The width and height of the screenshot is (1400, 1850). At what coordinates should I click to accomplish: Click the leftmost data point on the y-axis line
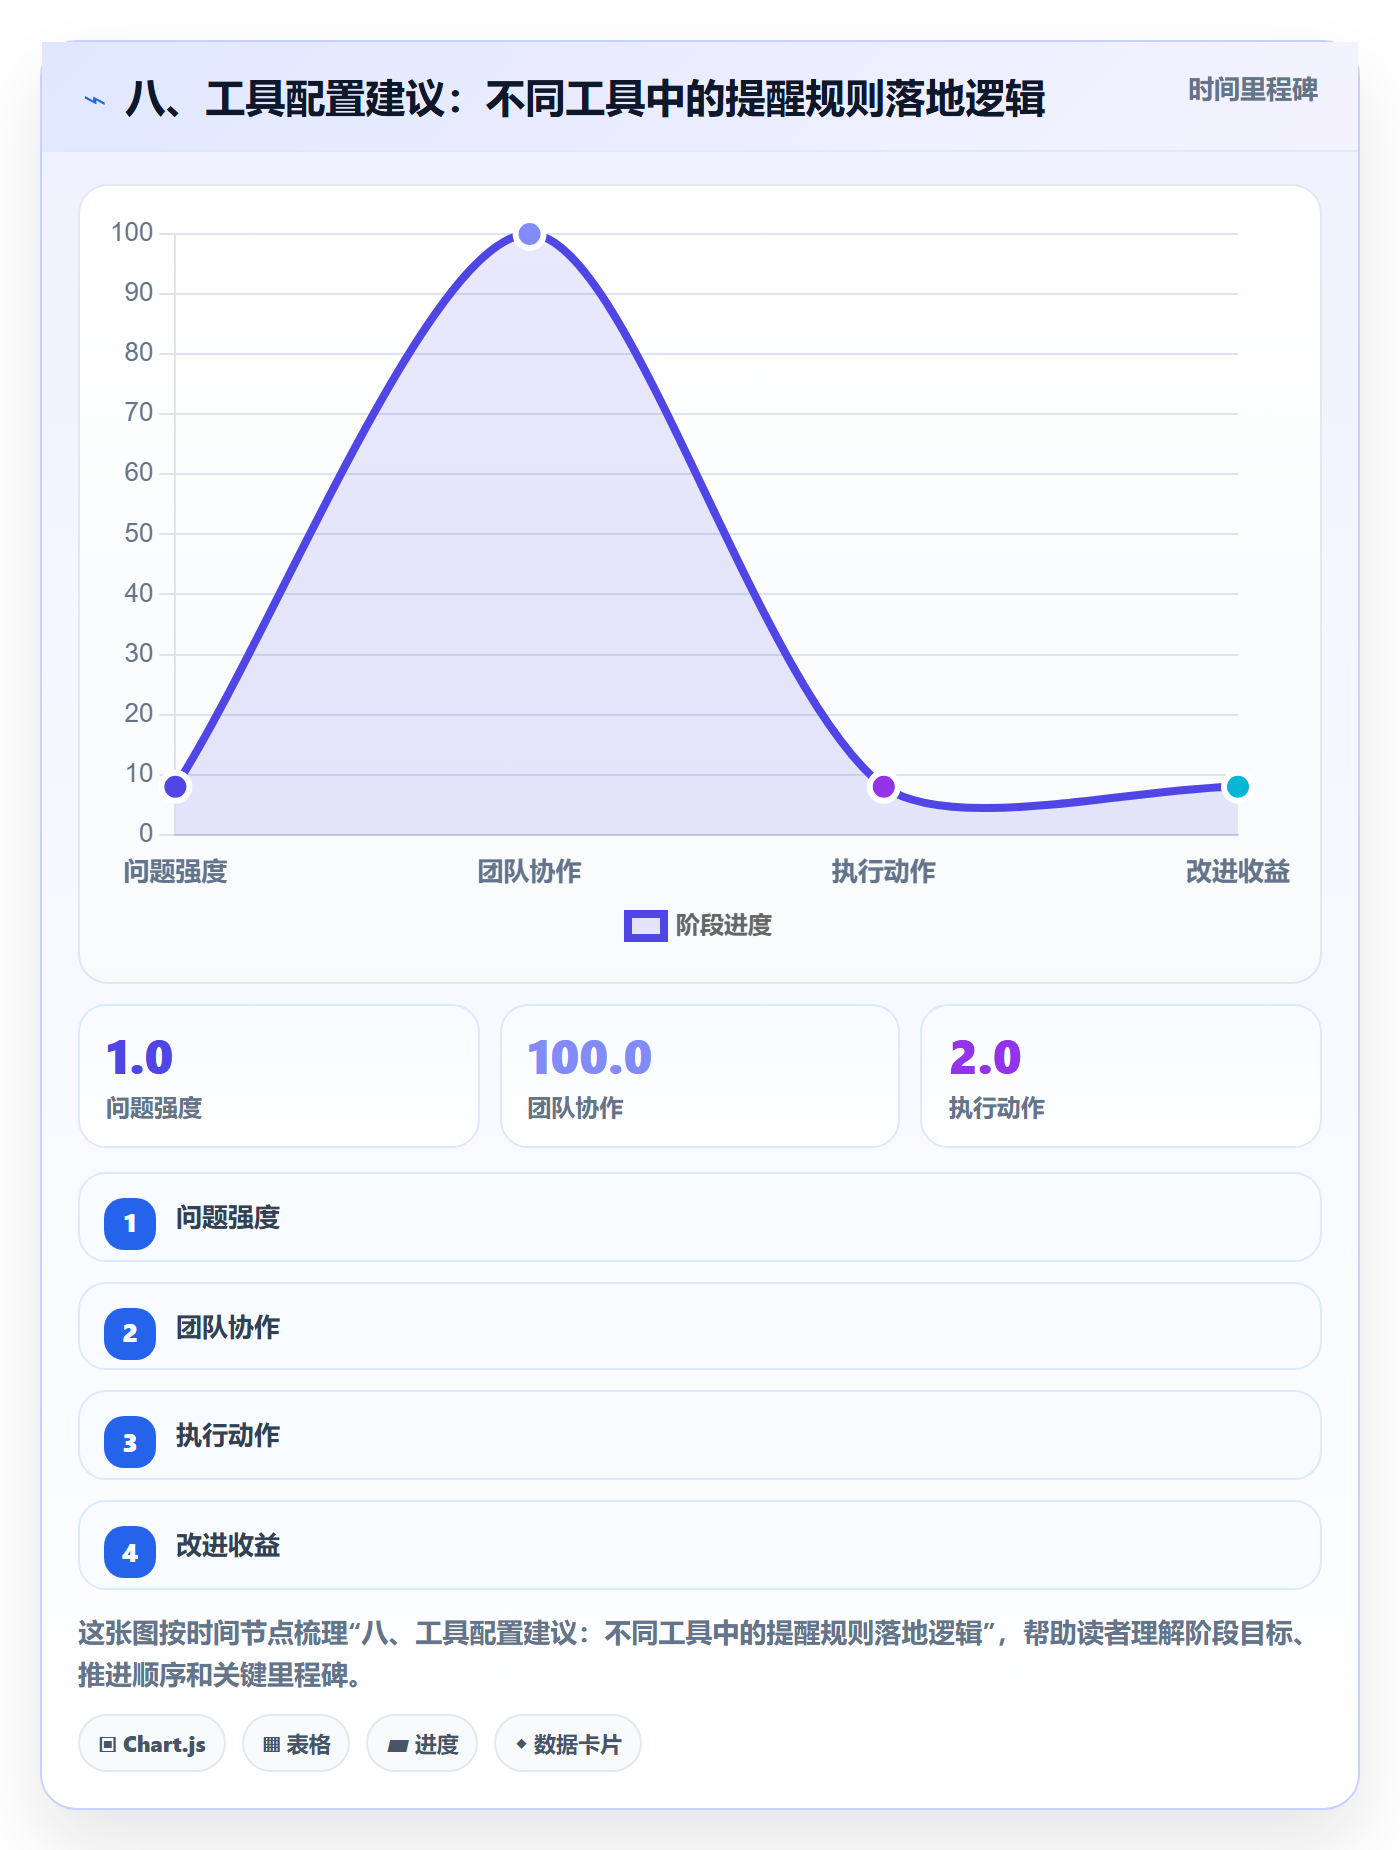(x=176, y=786)
